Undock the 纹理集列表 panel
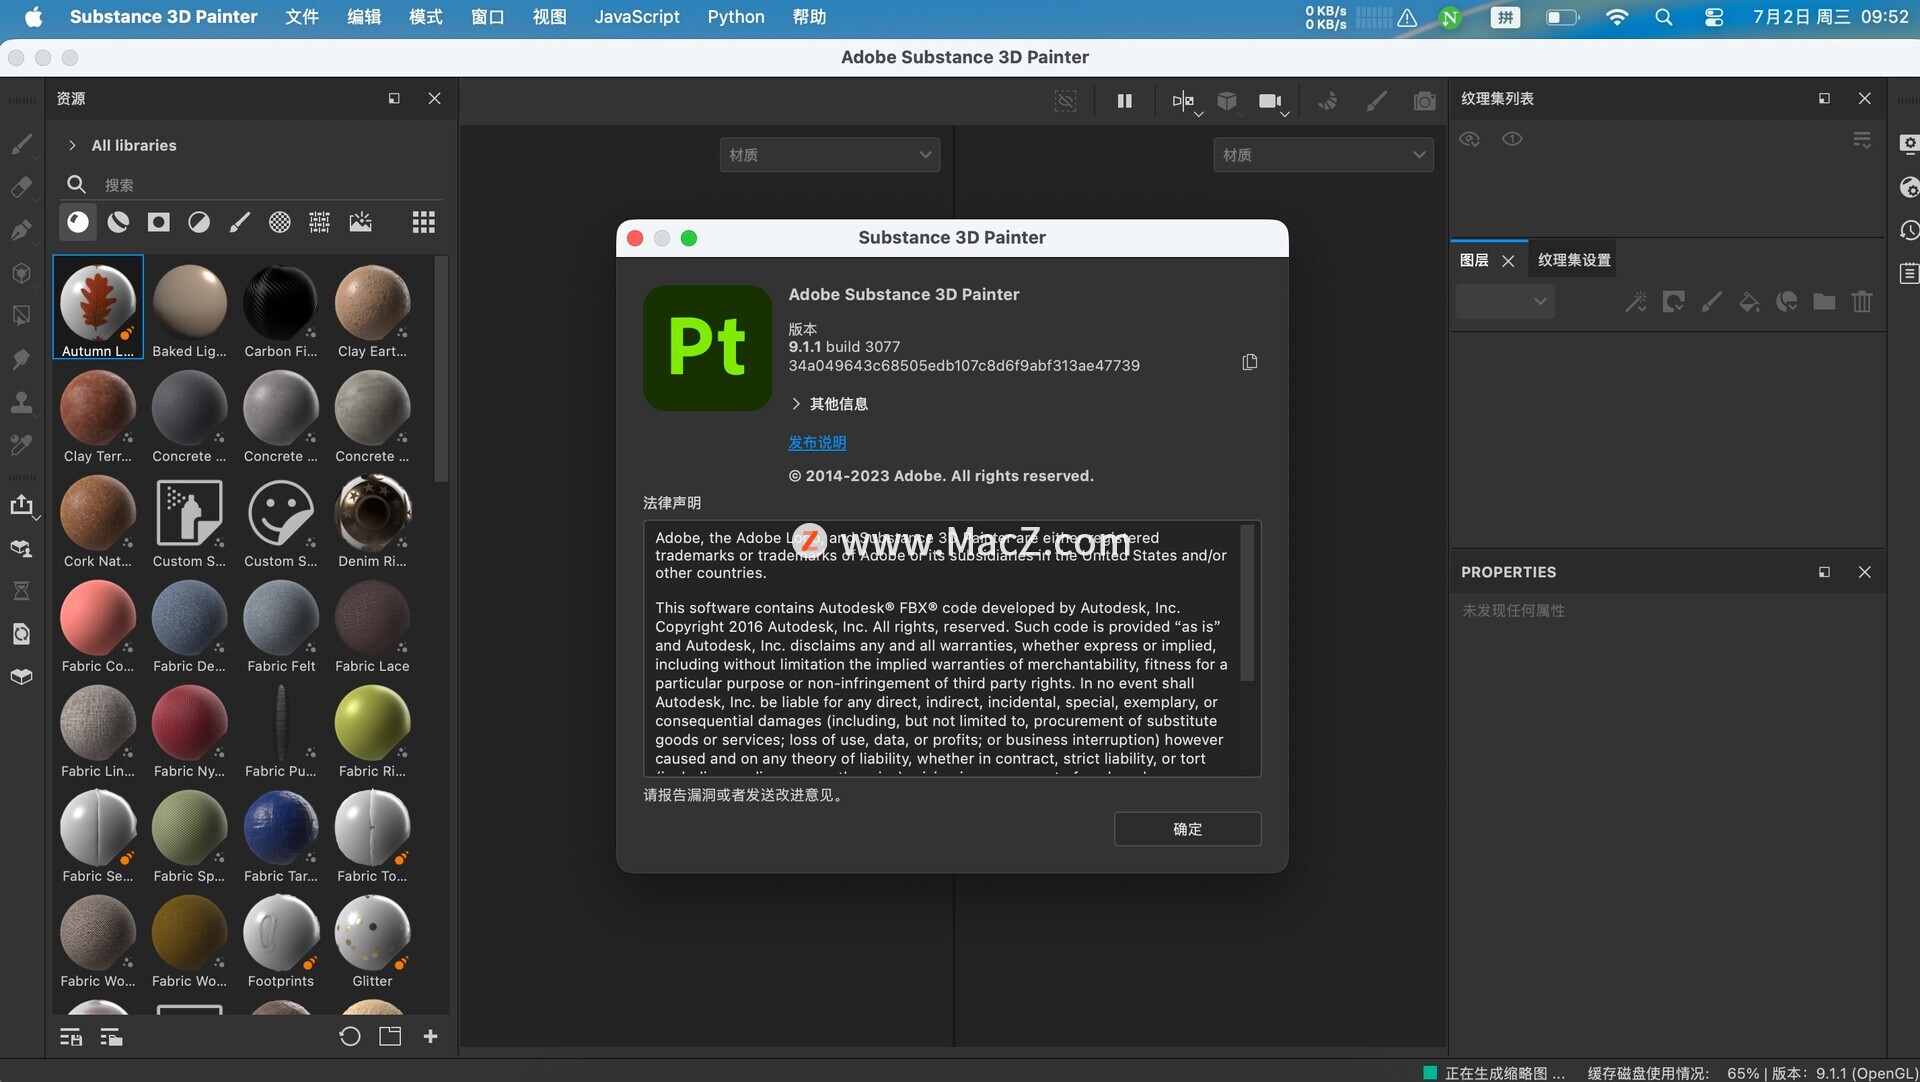Screen dimensions: 1920x1082 point(1824,98)
